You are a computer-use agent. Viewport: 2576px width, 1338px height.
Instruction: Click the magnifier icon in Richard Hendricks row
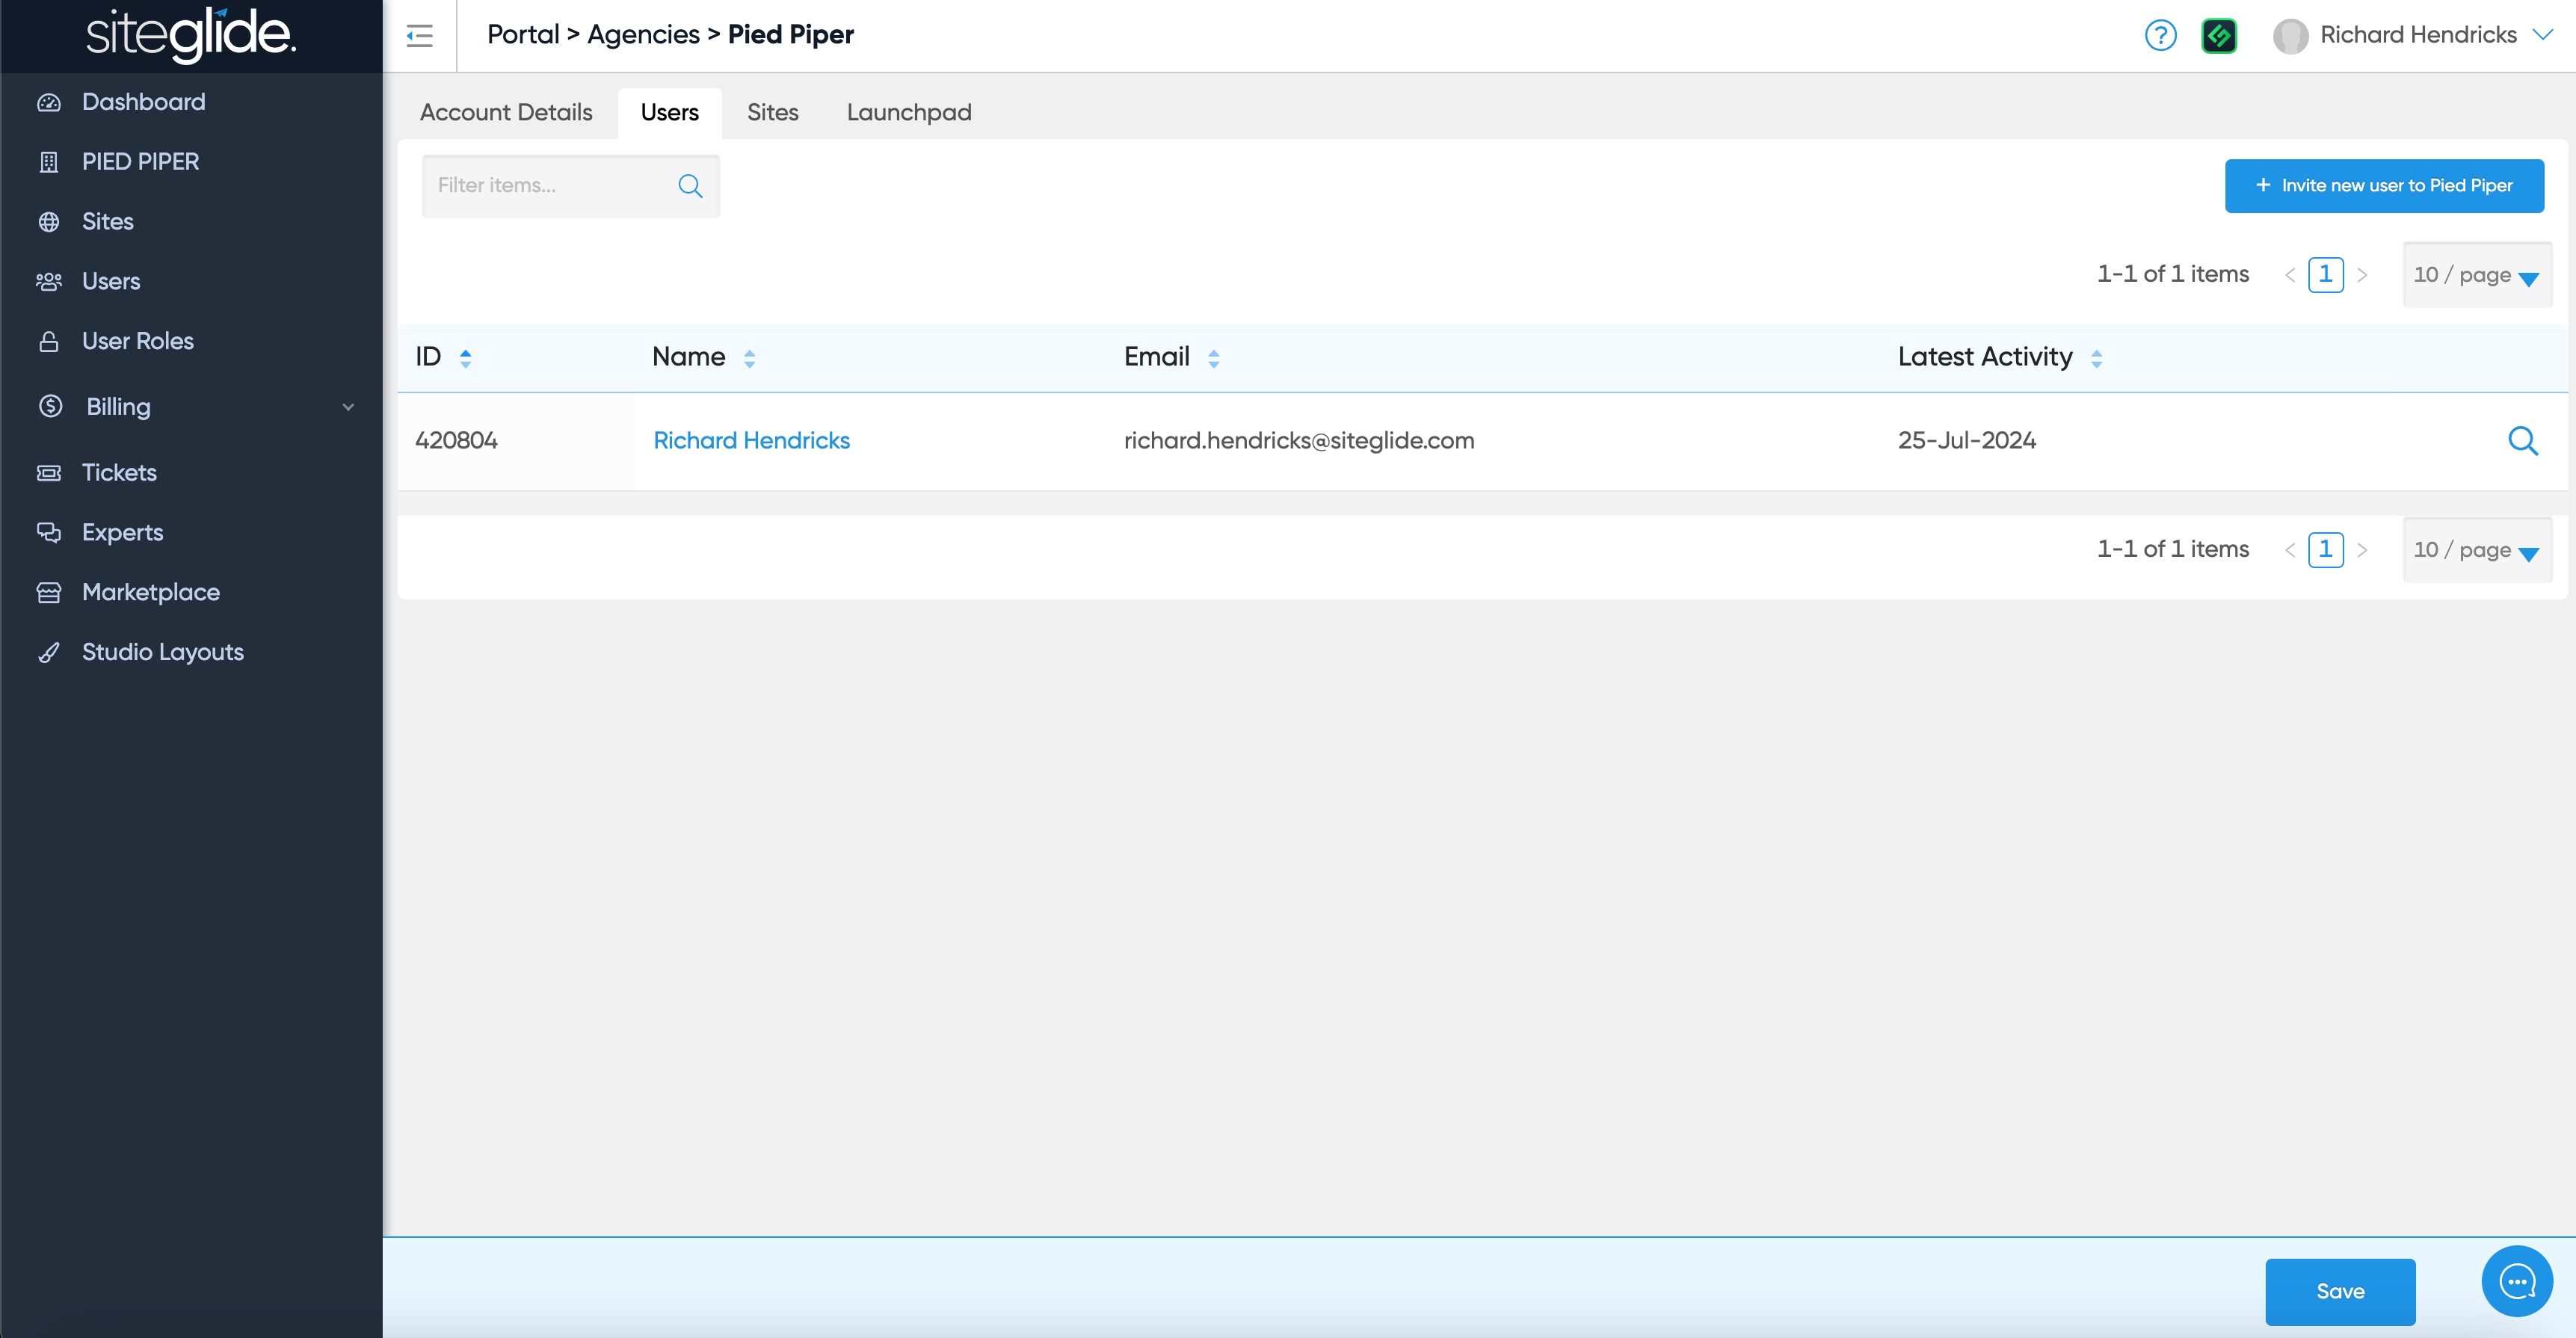click(2522, 441)
